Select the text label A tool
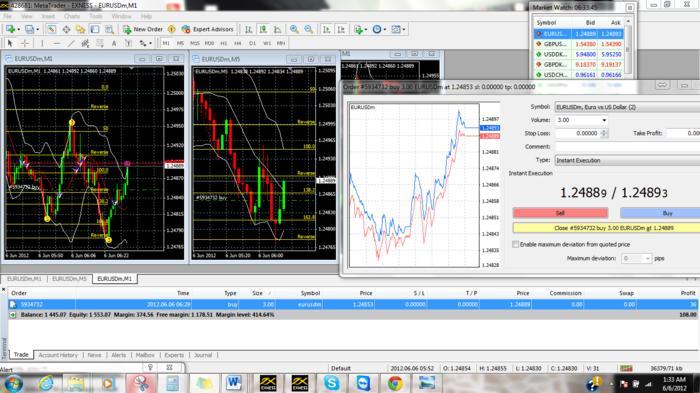The image size is (700, 393). tap(114, 43)
